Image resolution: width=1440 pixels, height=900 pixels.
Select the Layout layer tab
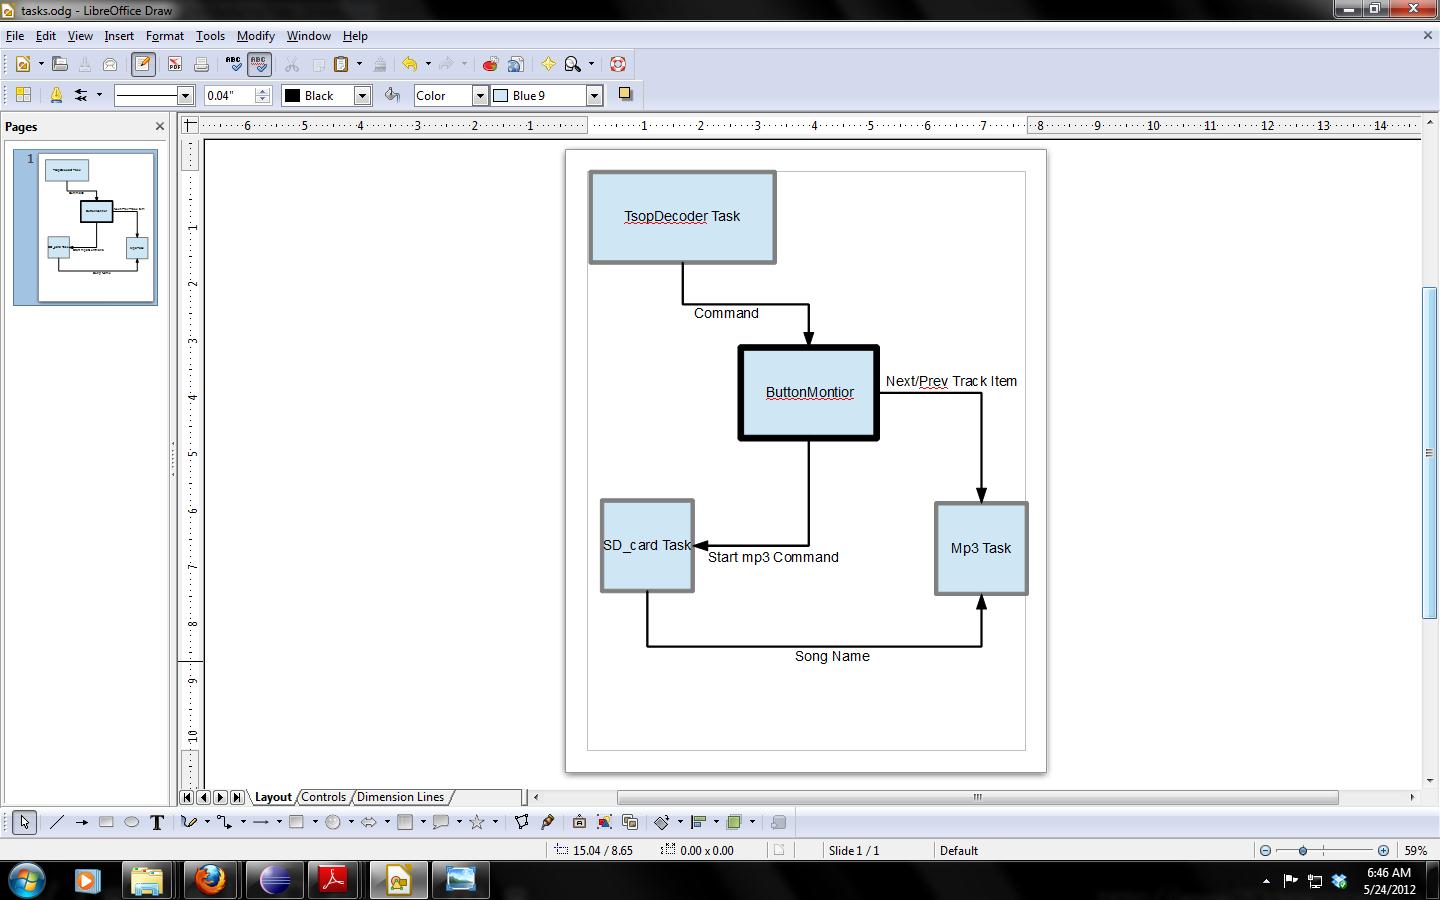pyautogui.click(x=273, y=797)
